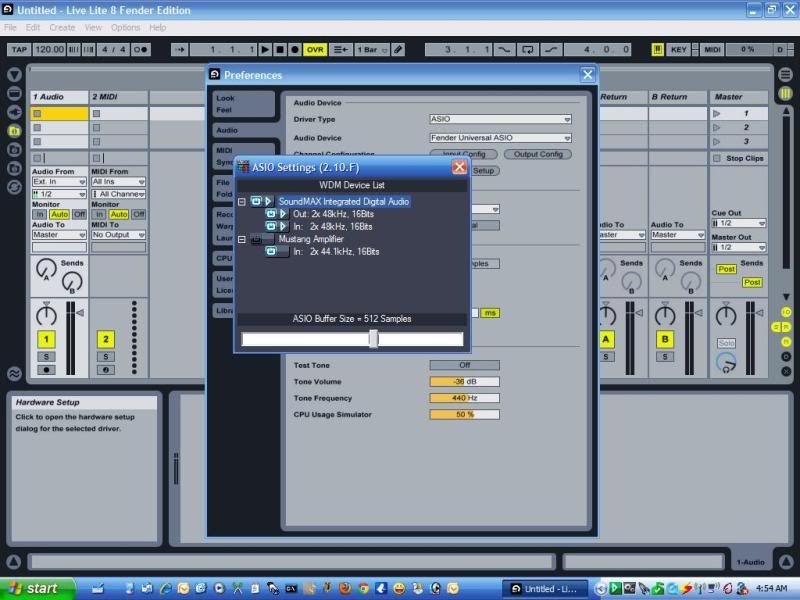Enable the SoundMAX Integrated Digital Audio device
The image size is (800, 600).
pyautogui.click(x=257, y=202)
